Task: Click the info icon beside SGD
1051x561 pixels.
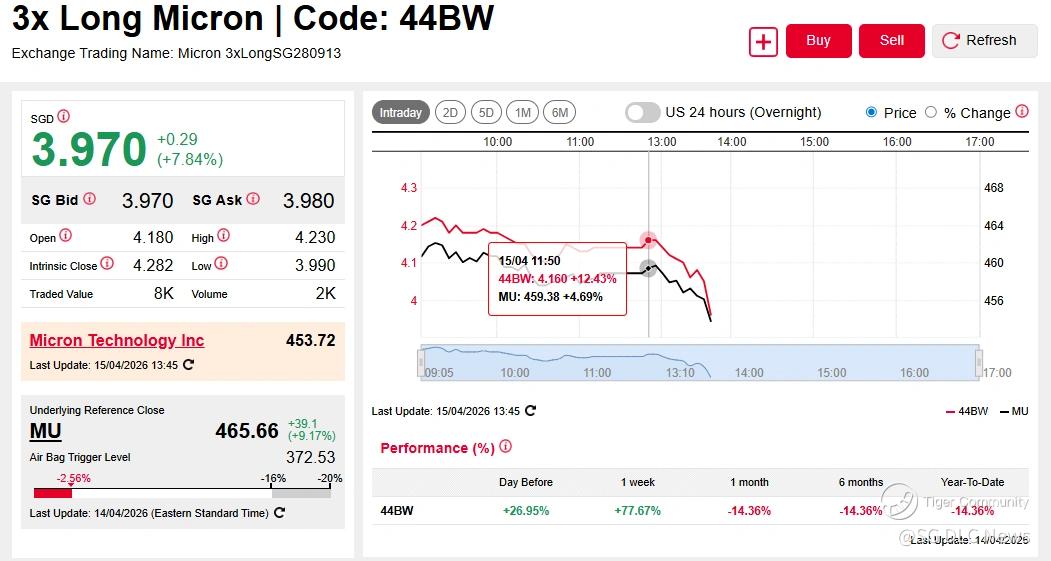Action: tap(64, 117)
